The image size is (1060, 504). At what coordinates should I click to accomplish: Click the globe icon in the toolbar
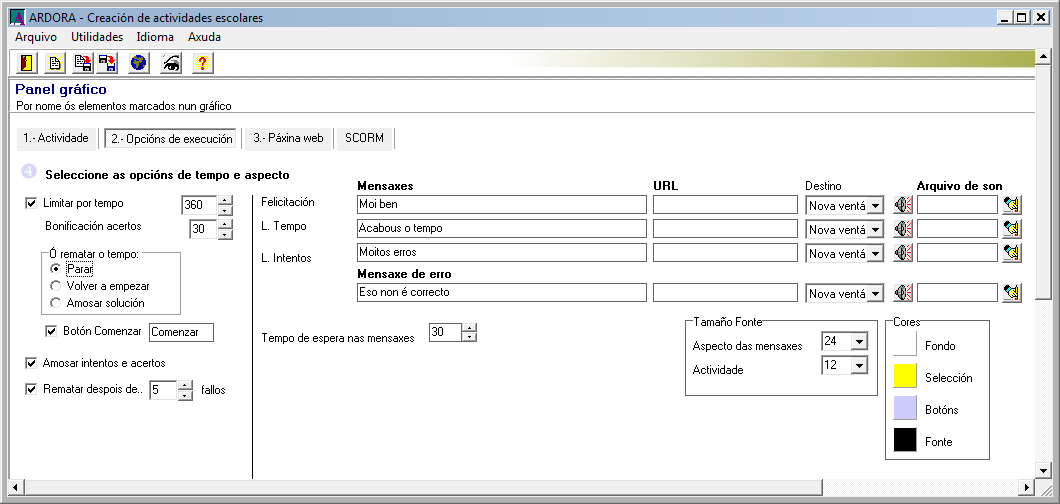(138, 63)
